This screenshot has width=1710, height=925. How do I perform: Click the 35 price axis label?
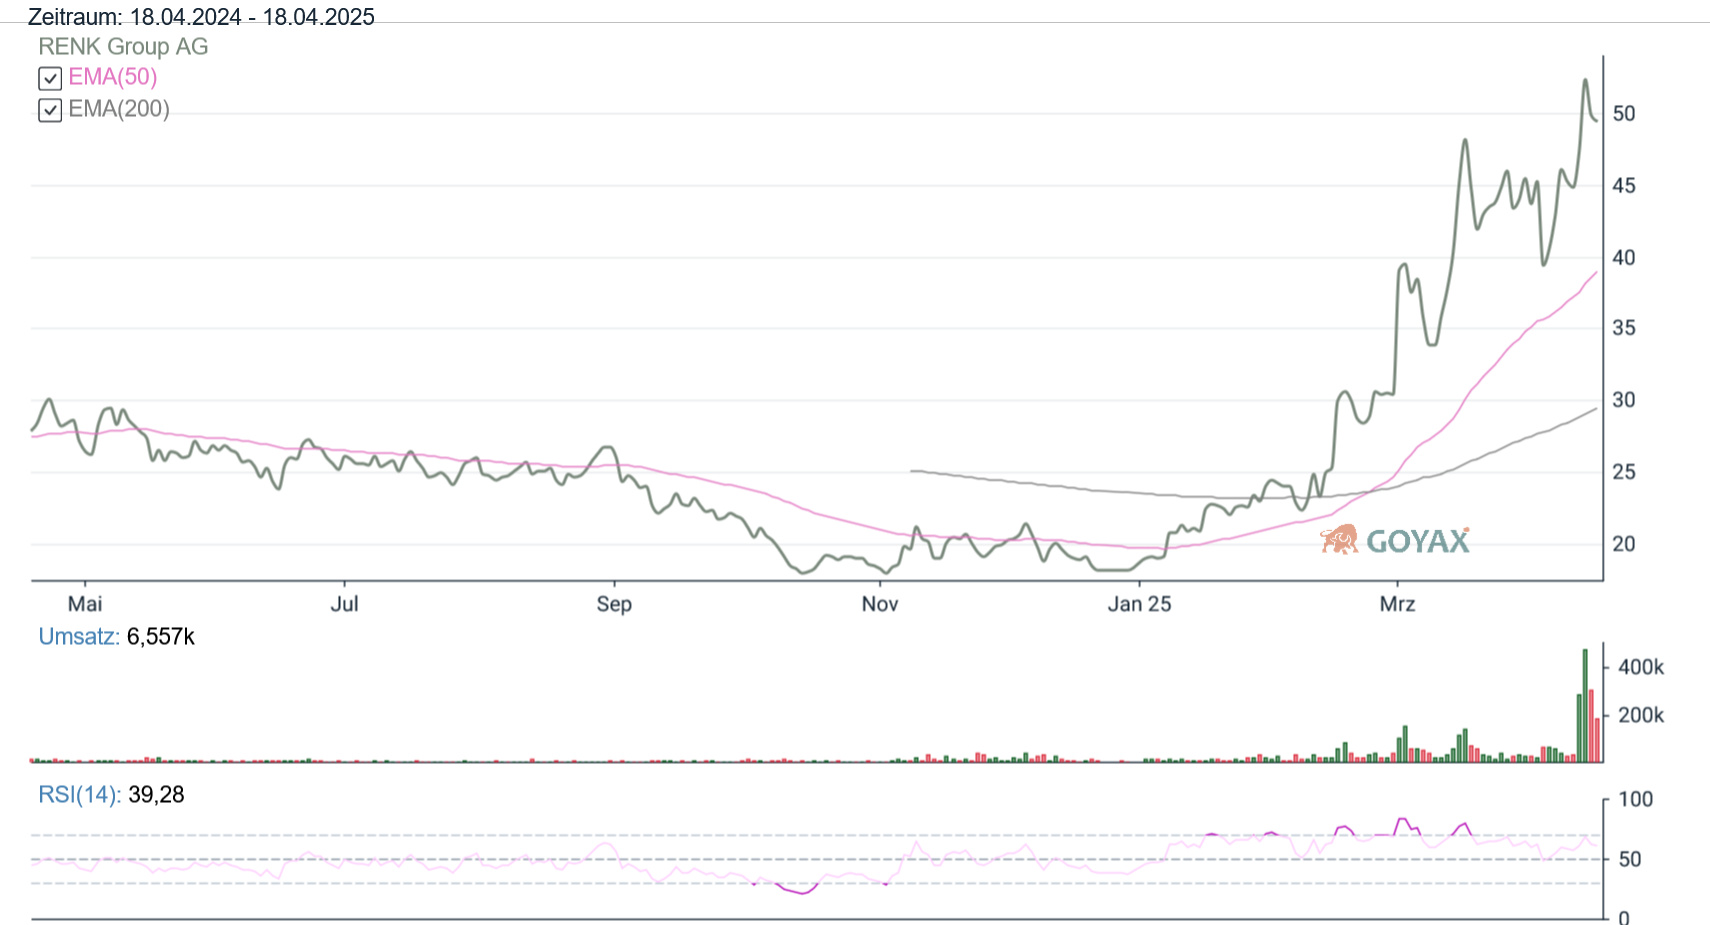point(1624,328)
